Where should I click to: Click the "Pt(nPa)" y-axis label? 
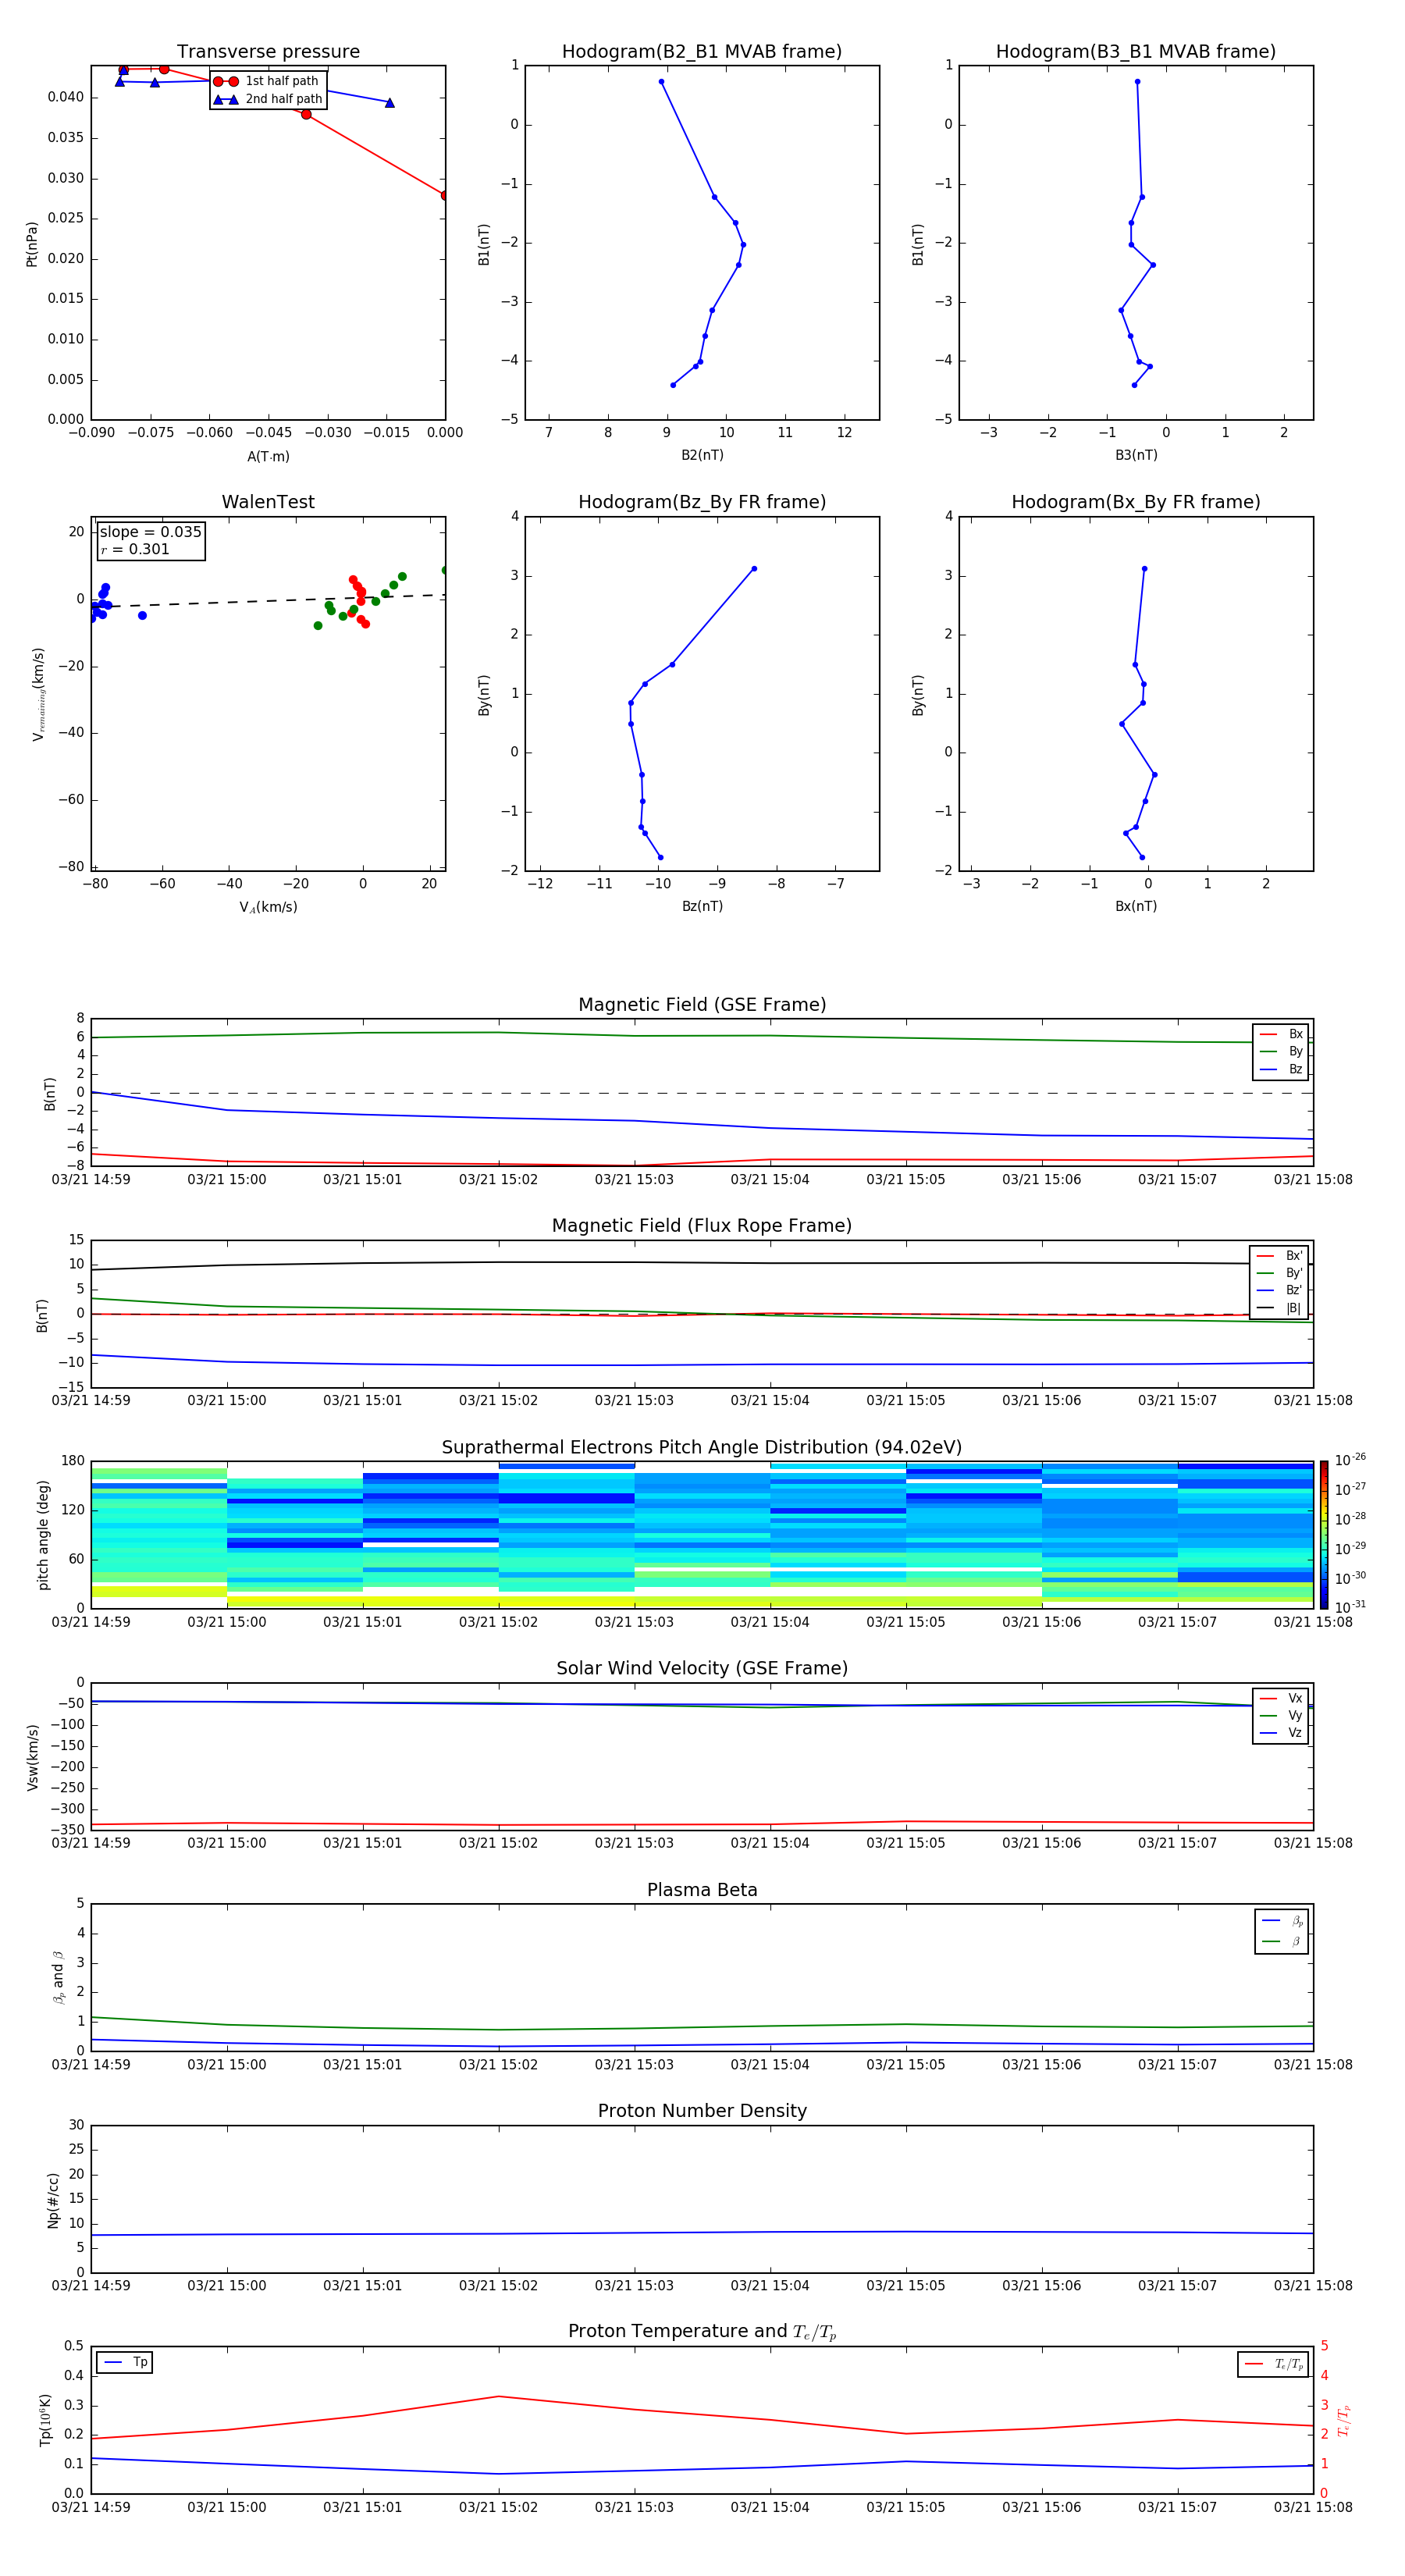click(x=31, y=243)
